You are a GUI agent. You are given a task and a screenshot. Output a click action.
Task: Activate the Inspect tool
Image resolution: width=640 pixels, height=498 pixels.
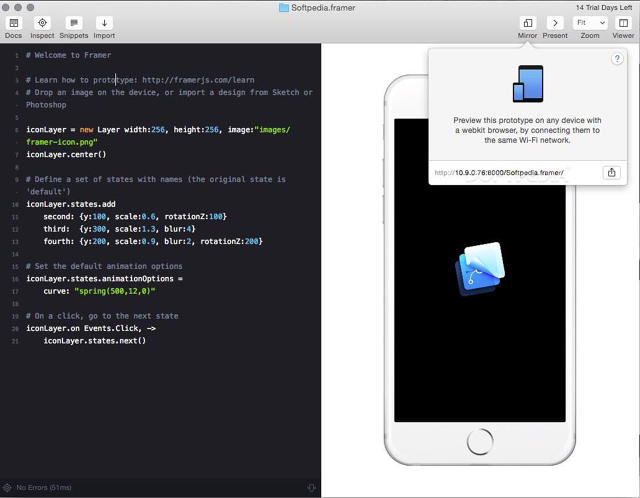click(x=42, y=23)
